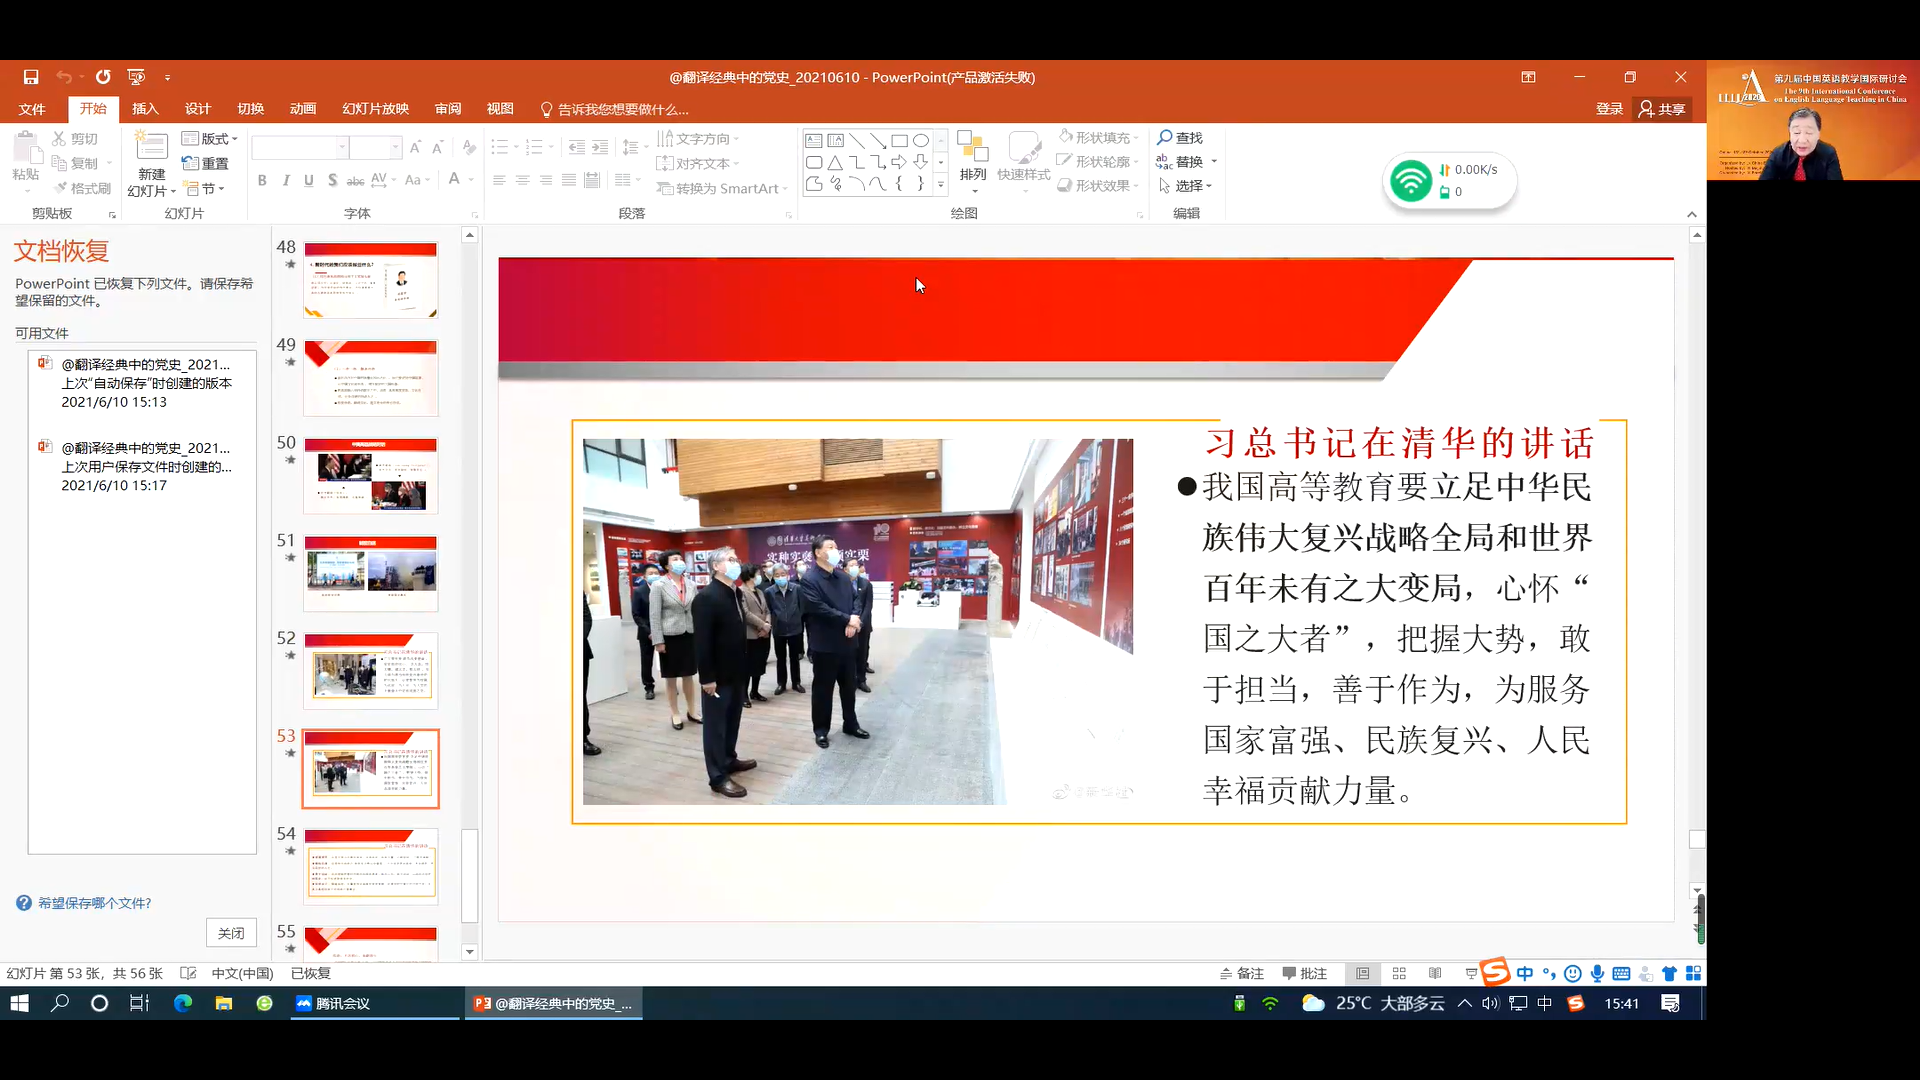Image resolution: width=1920 pixels, height=1080 pixels.
Task: Click normal view icon in status bar
Action: coord(1363,974)
